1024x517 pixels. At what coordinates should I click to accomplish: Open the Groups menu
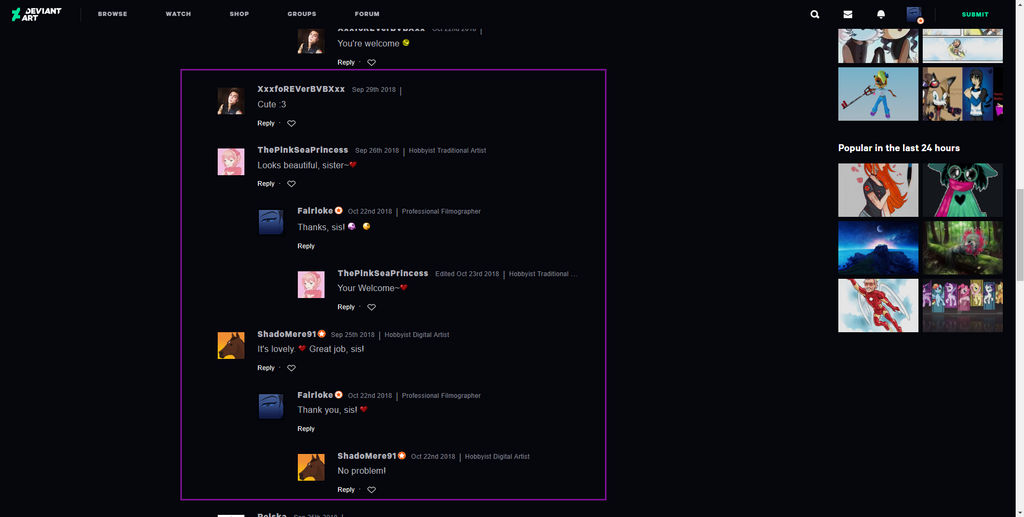pos(302,14)
